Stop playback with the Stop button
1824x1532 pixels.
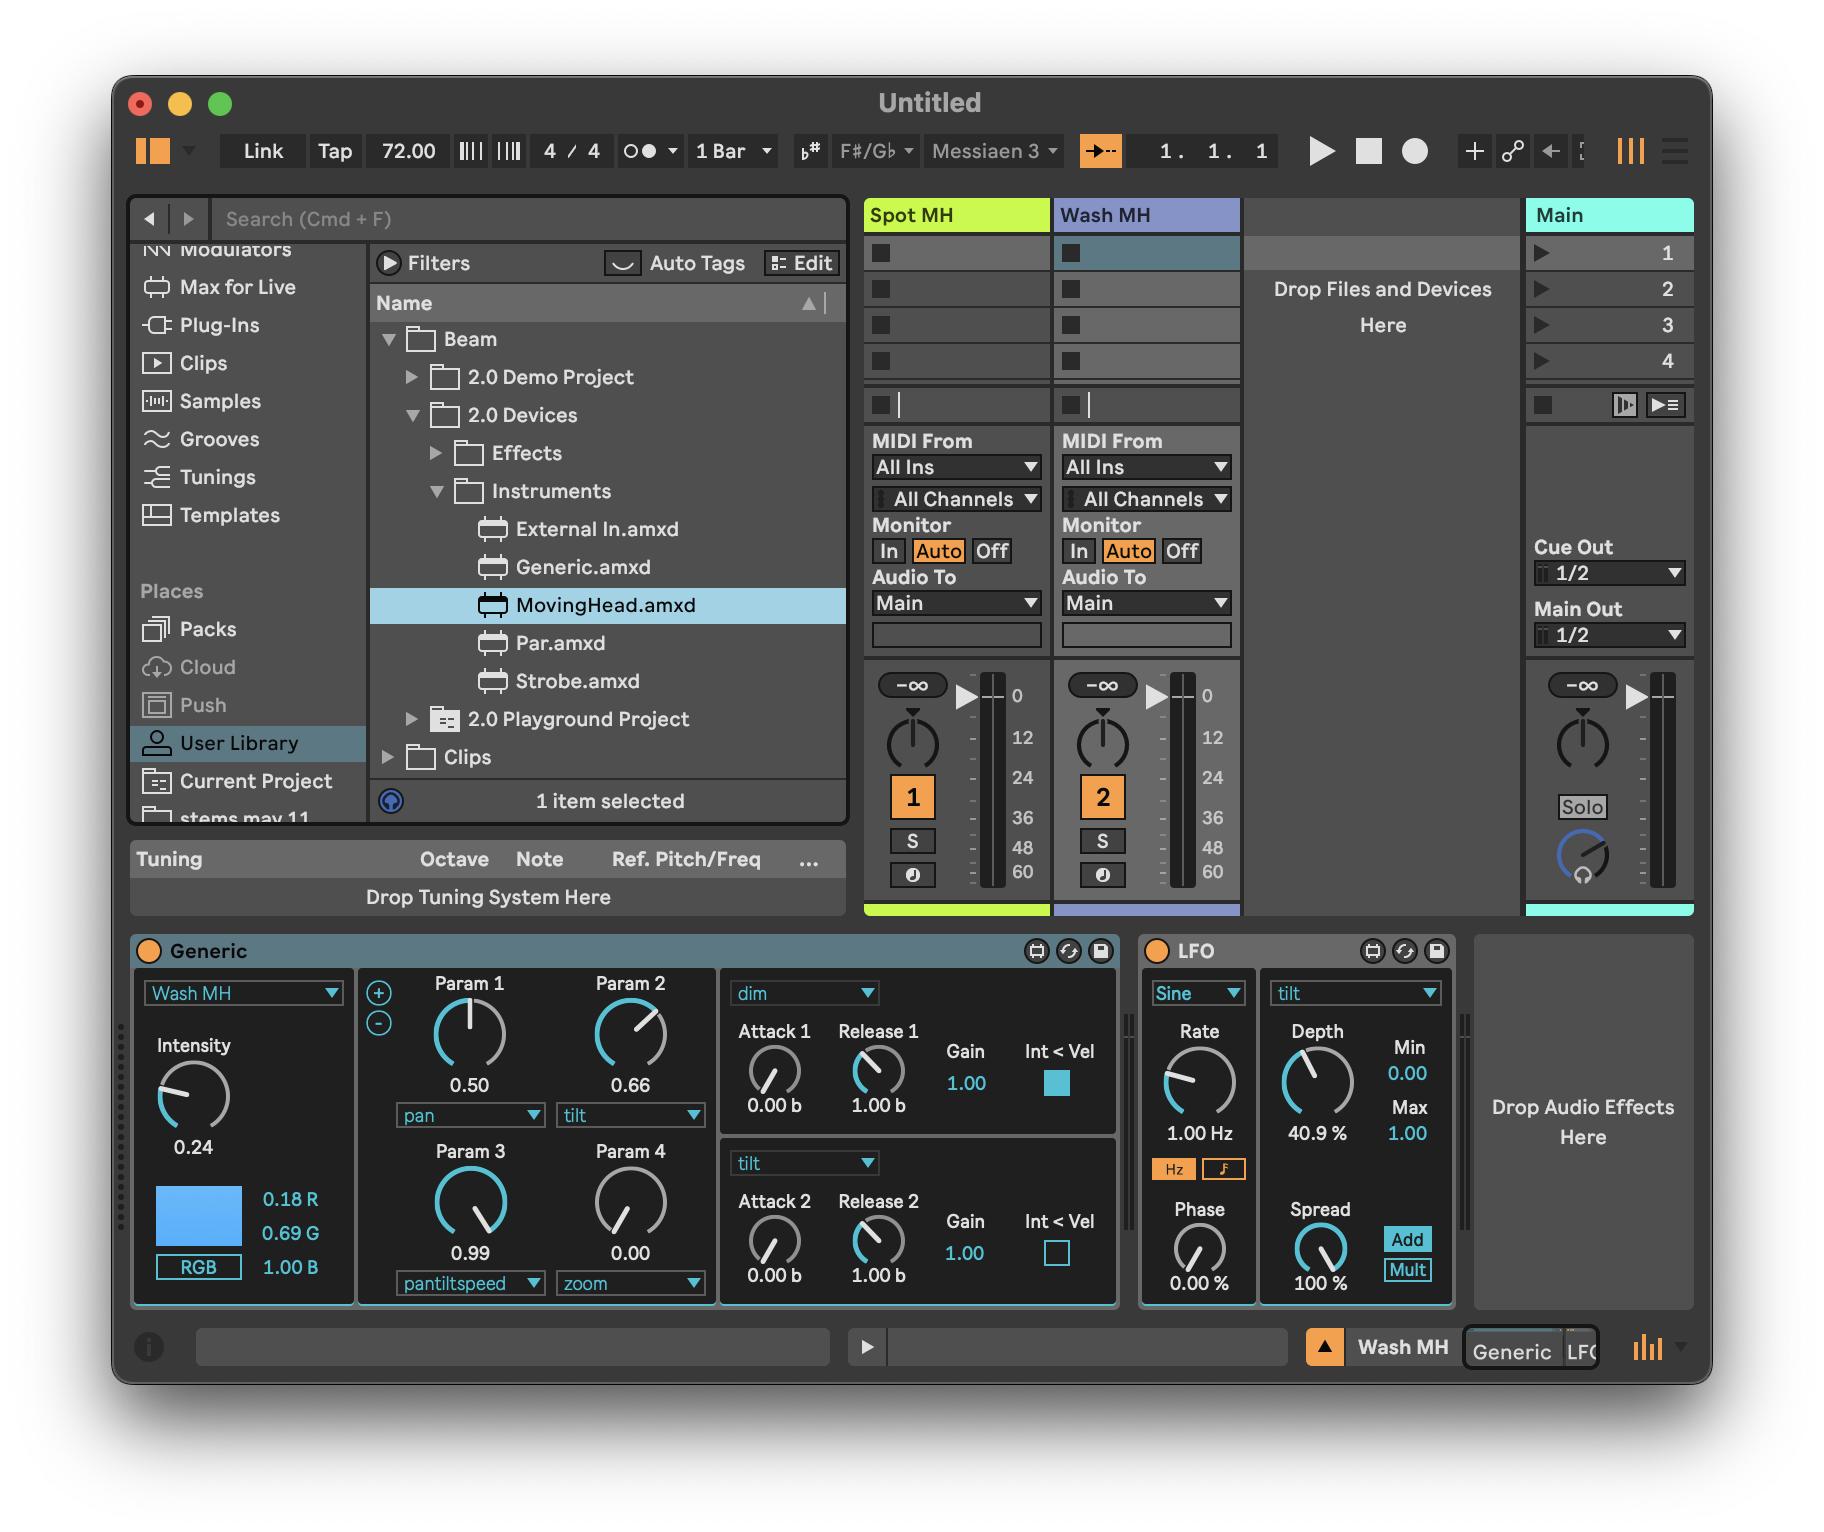click(x=1368, y=151)
